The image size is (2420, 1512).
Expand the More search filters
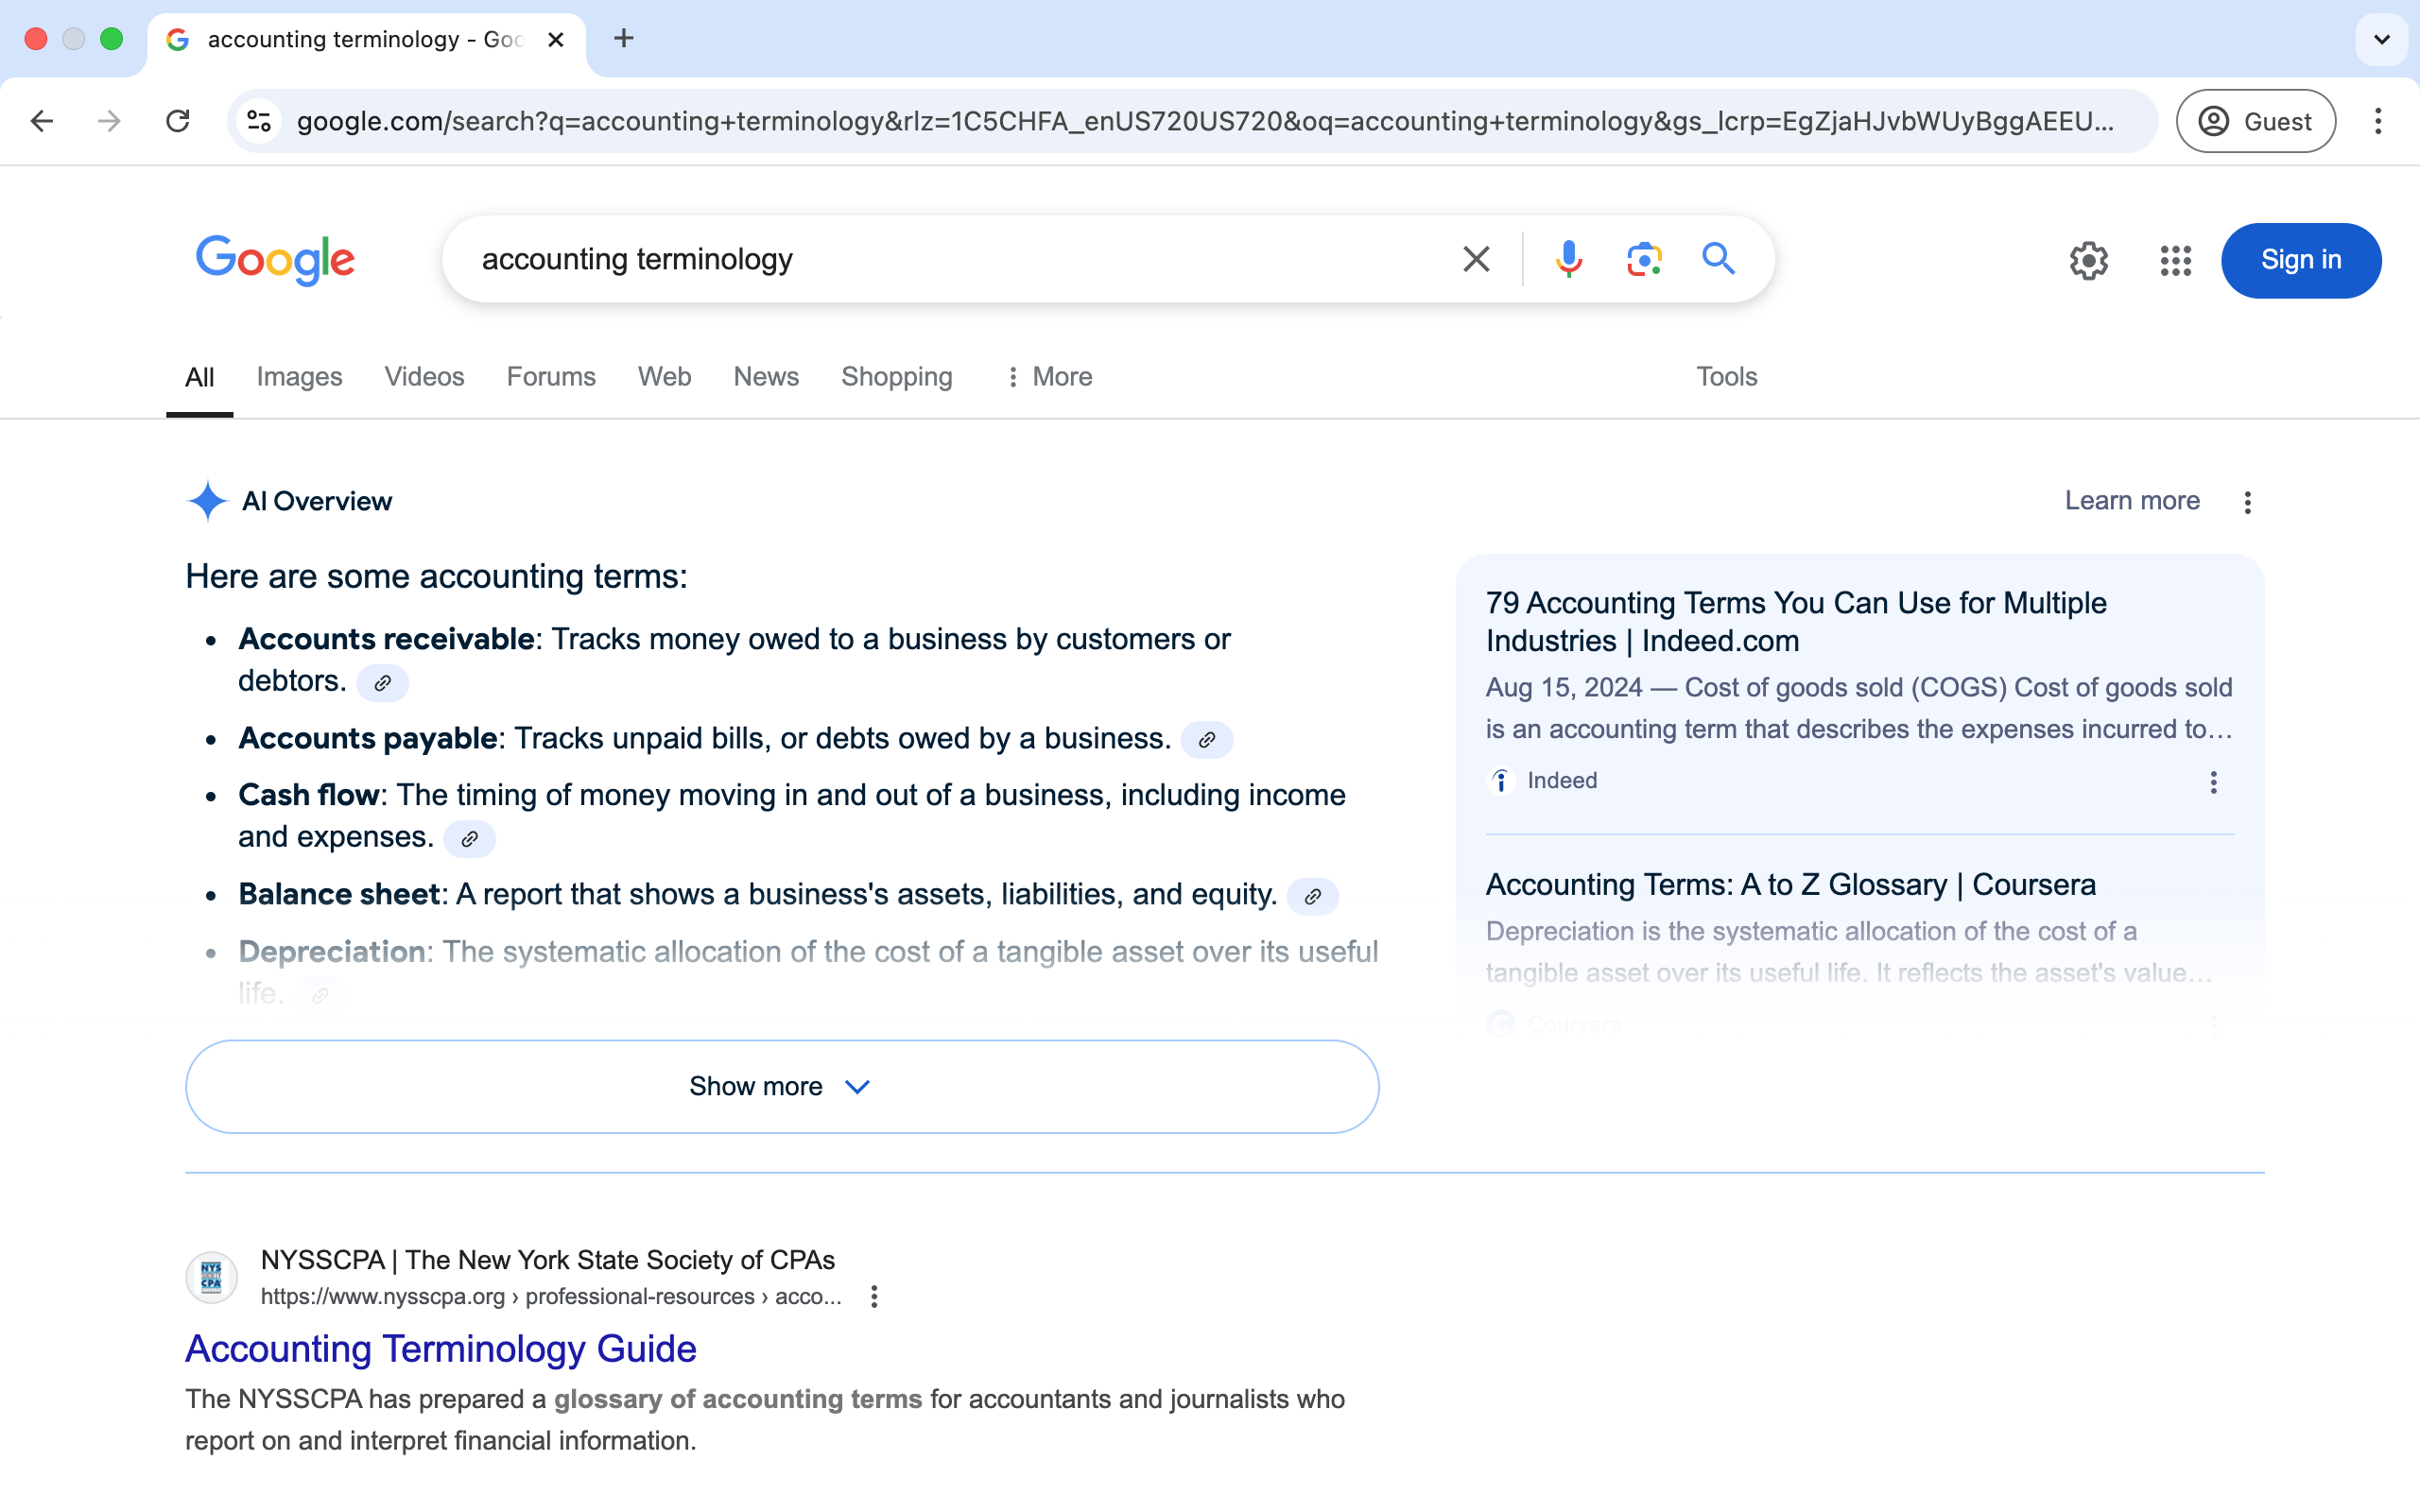1049,377
